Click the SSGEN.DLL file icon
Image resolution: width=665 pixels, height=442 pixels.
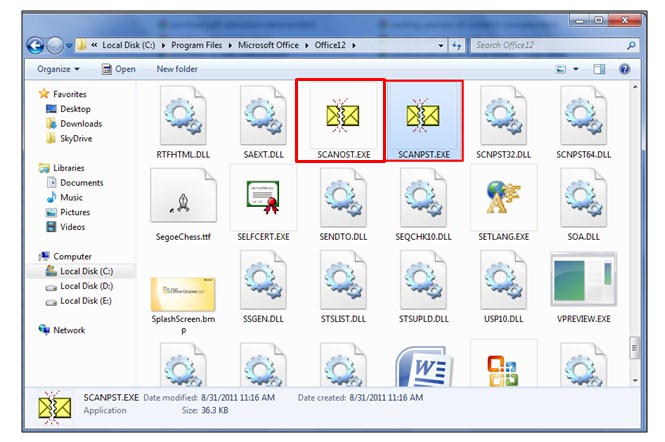(x=263, y=280)
